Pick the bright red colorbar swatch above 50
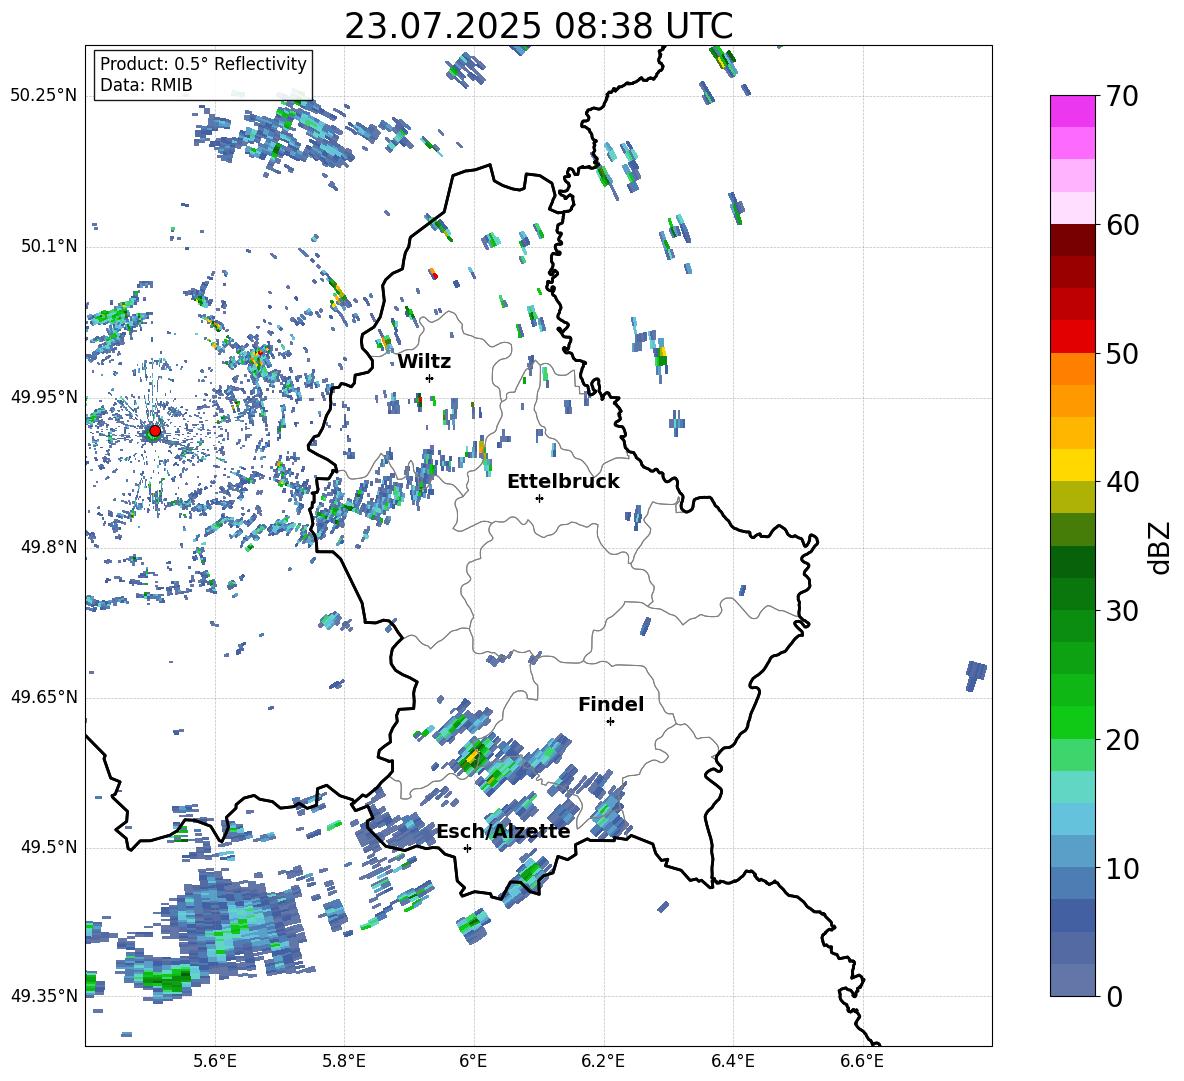Screen dimensions: 1184x1081 click(x=1072, y=337)
